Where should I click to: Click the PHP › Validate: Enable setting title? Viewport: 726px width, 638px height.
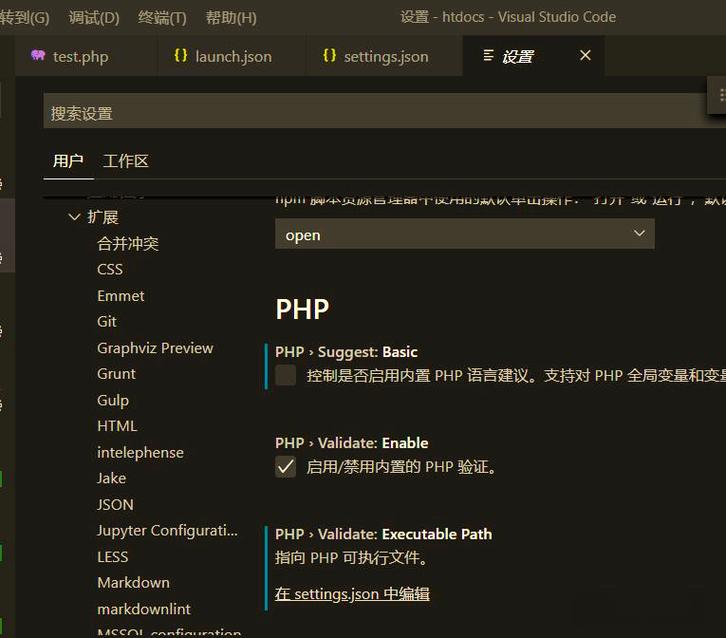[x=351, y=443]
